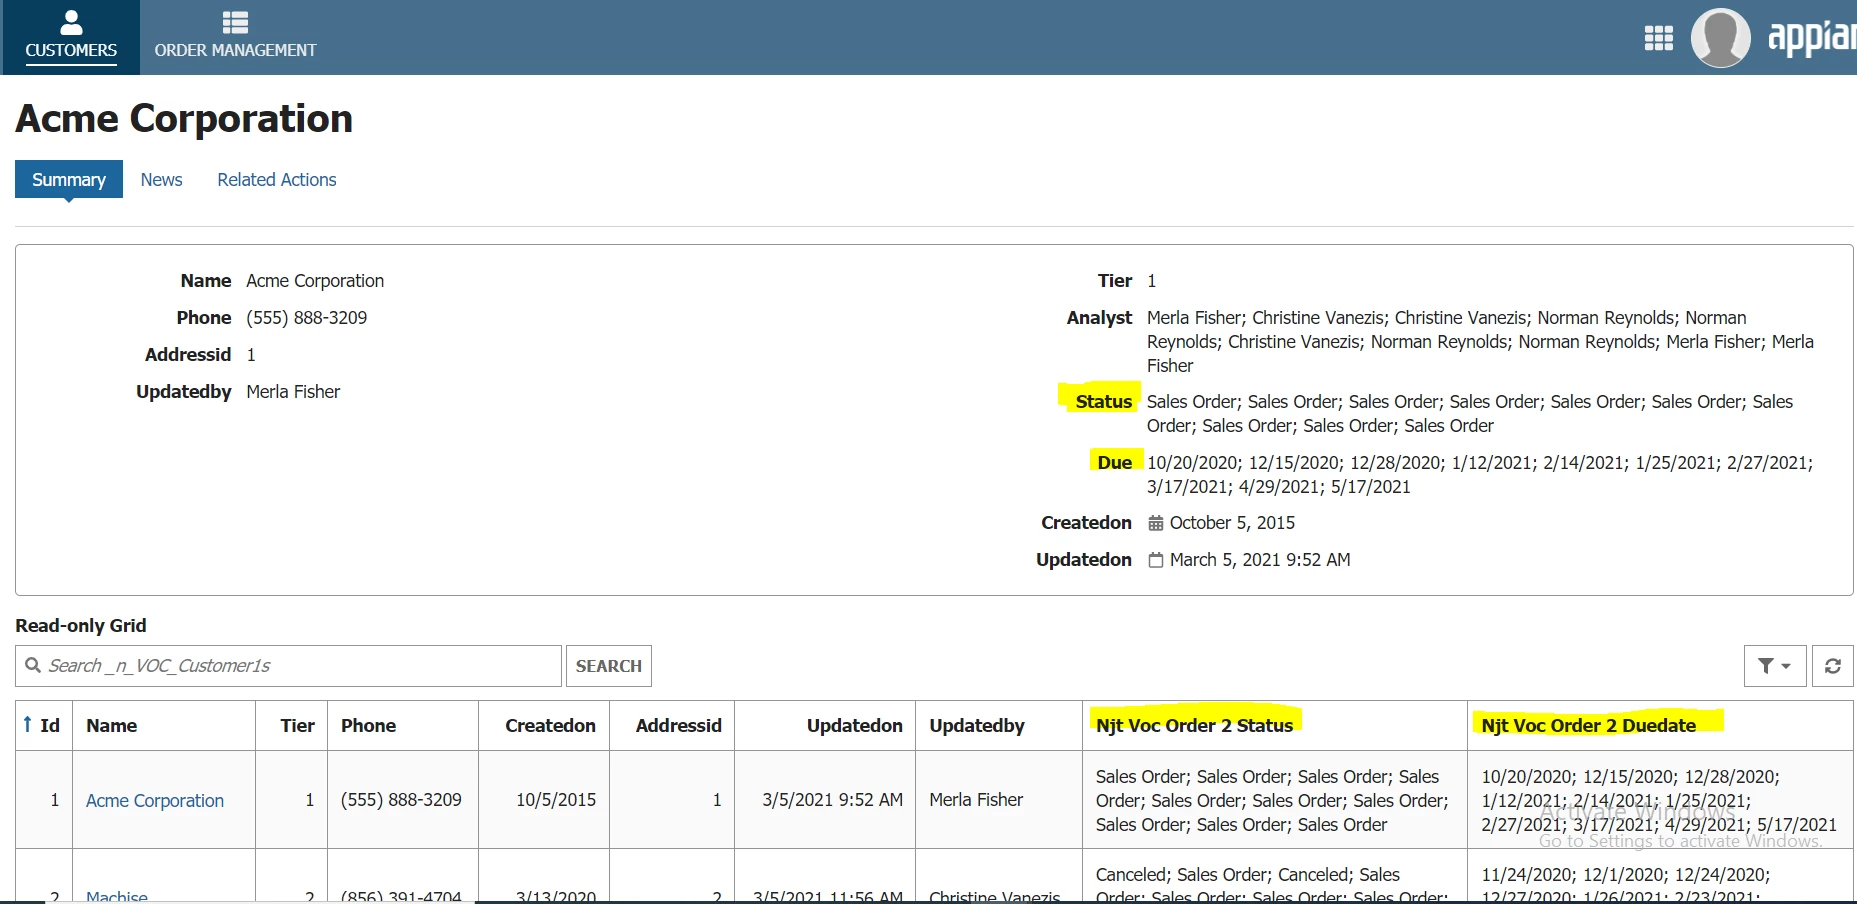Click the calendar icon beside Updatedon date
The width and height of the screenshot is (1857, 904).
pyautogui.click(x=1155, y=560)
